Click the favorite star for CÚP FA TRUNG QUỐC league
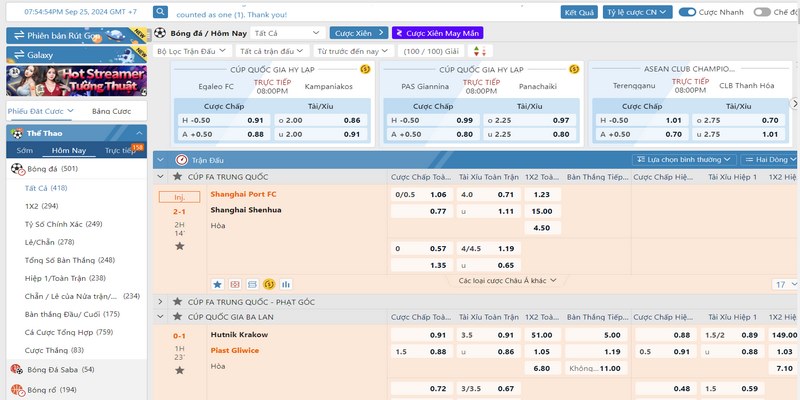The width and height of the screenshot is (800, 400). tap(177, 177)
